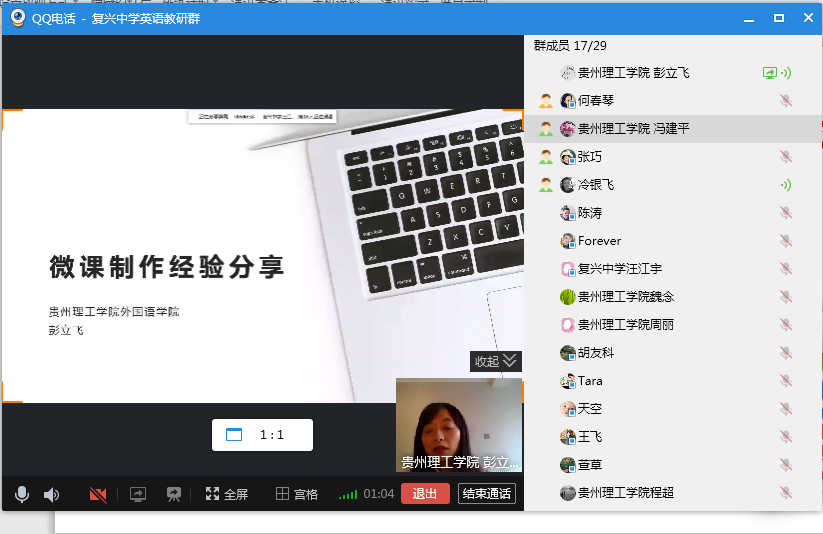Click the green signal strength bars

(348, 494)
